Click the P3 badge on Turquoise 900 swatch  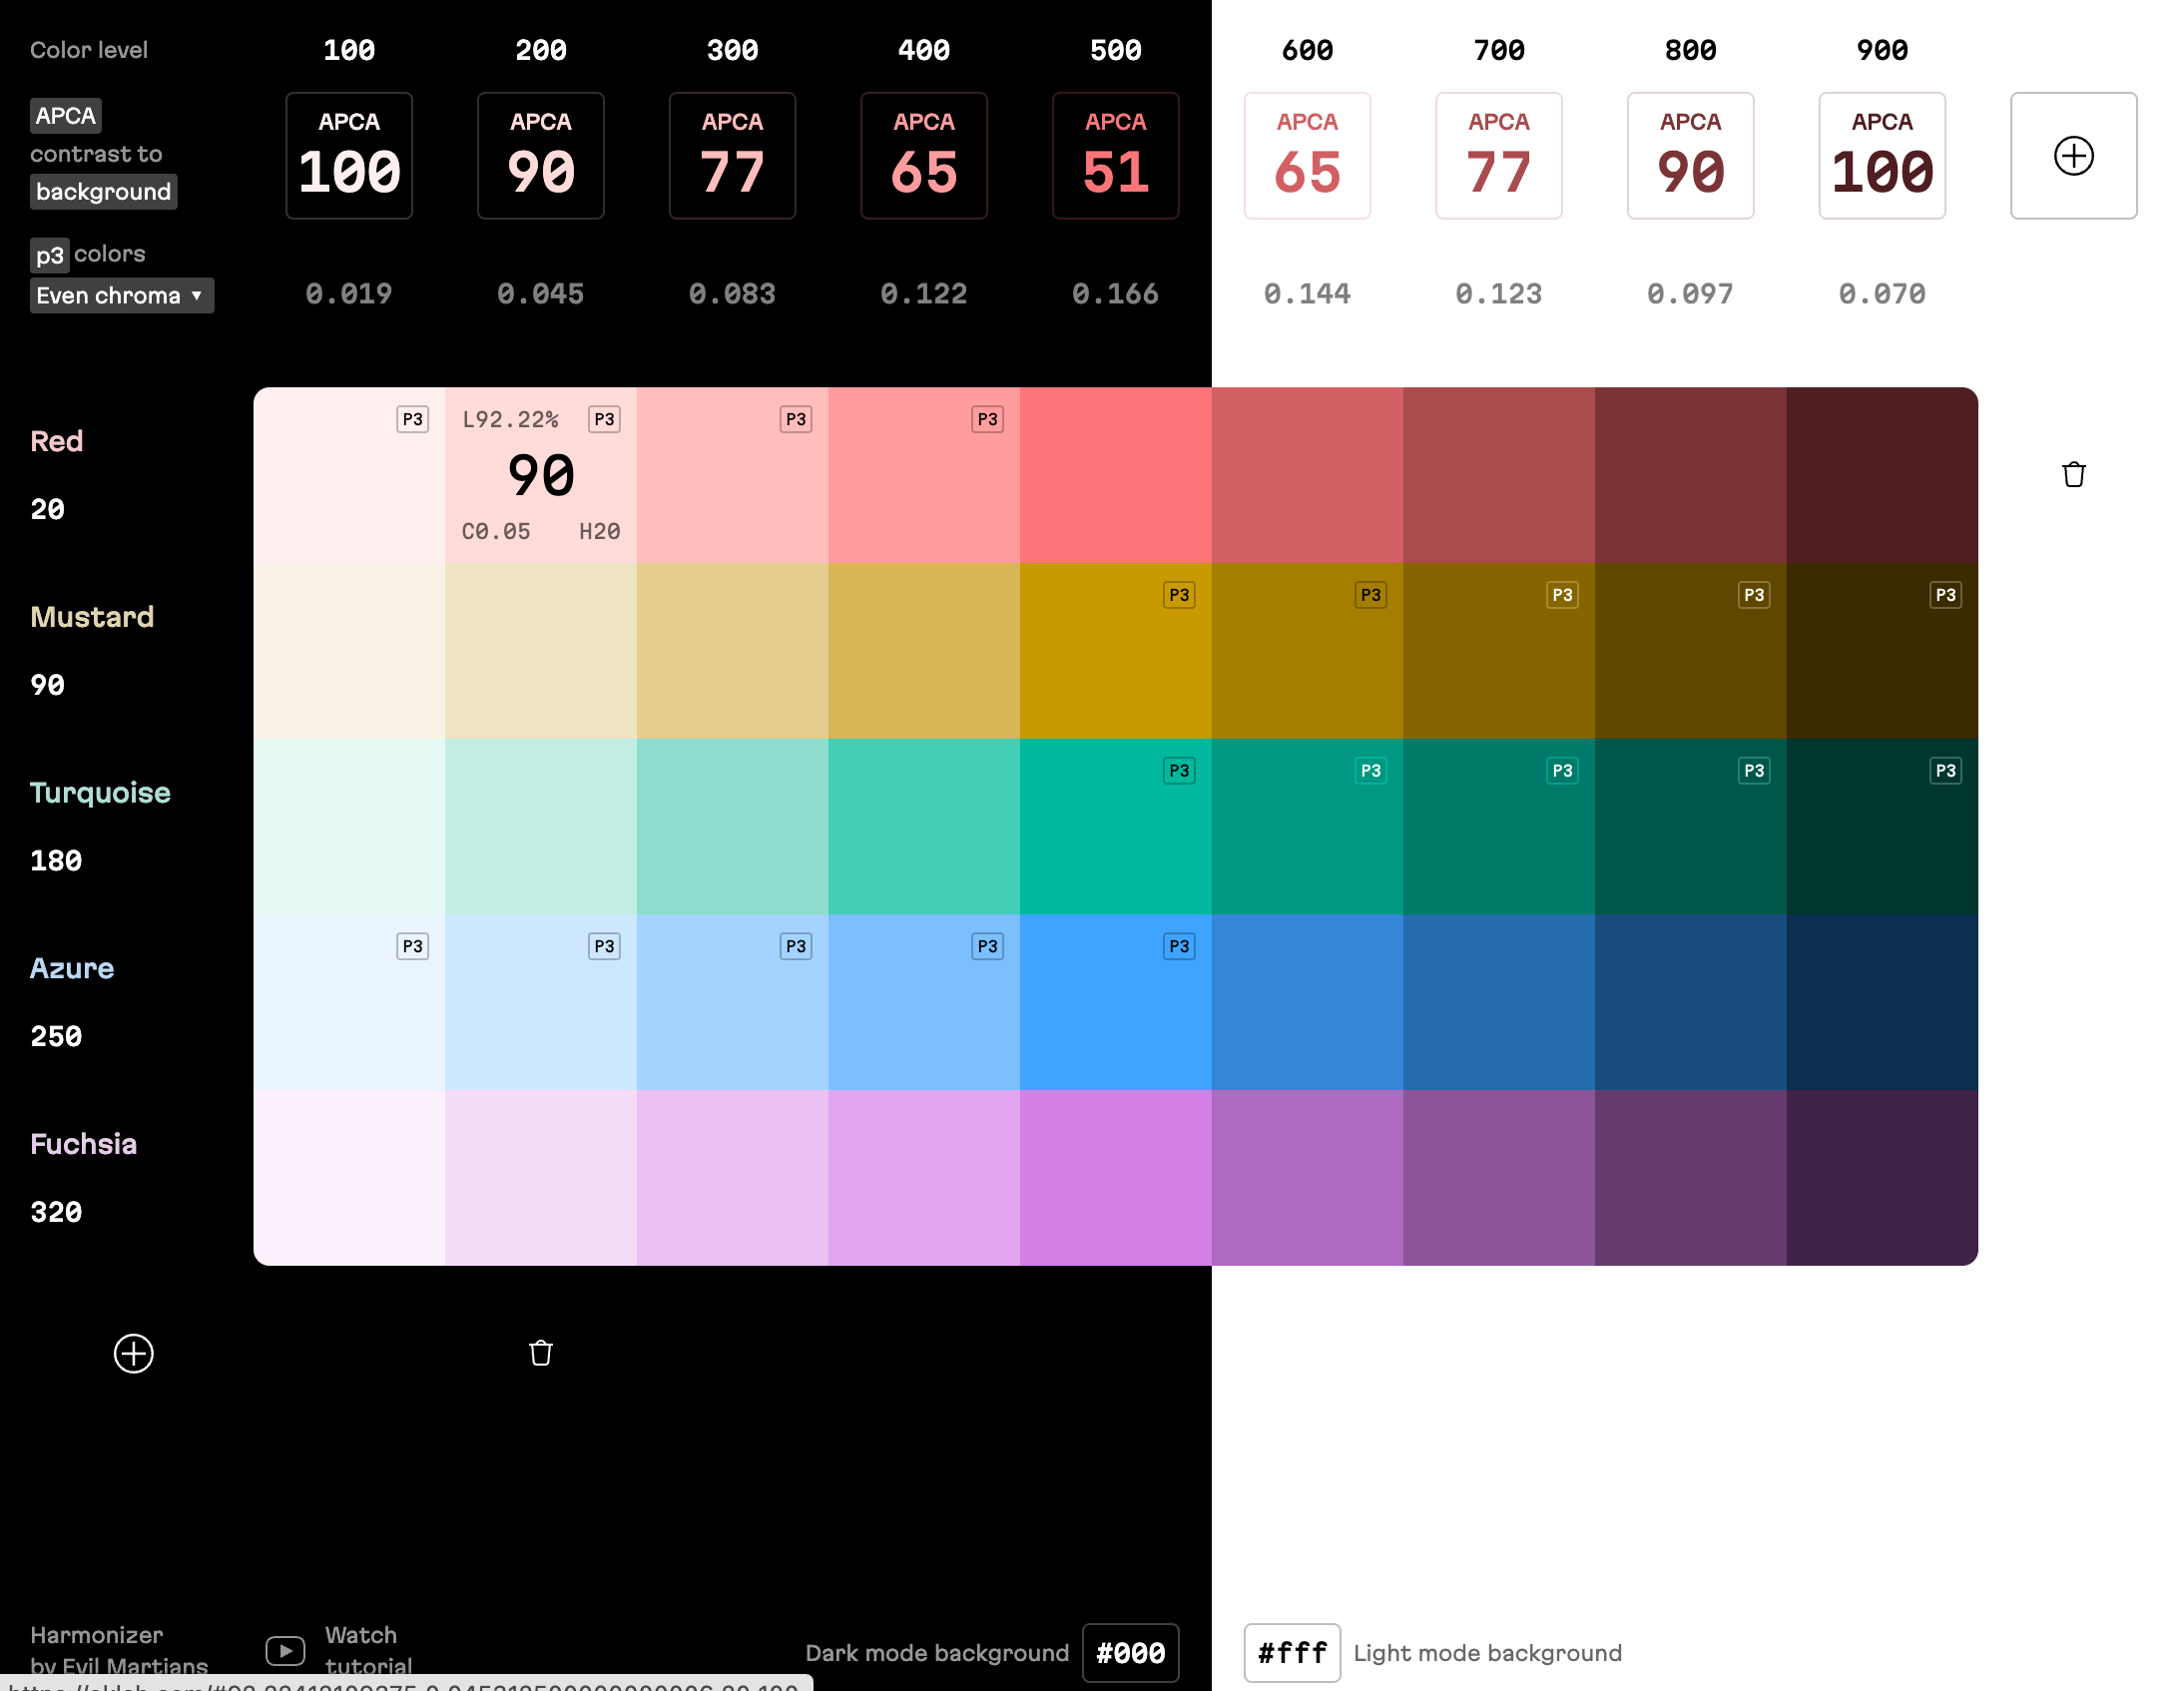tap(1945, 770)
